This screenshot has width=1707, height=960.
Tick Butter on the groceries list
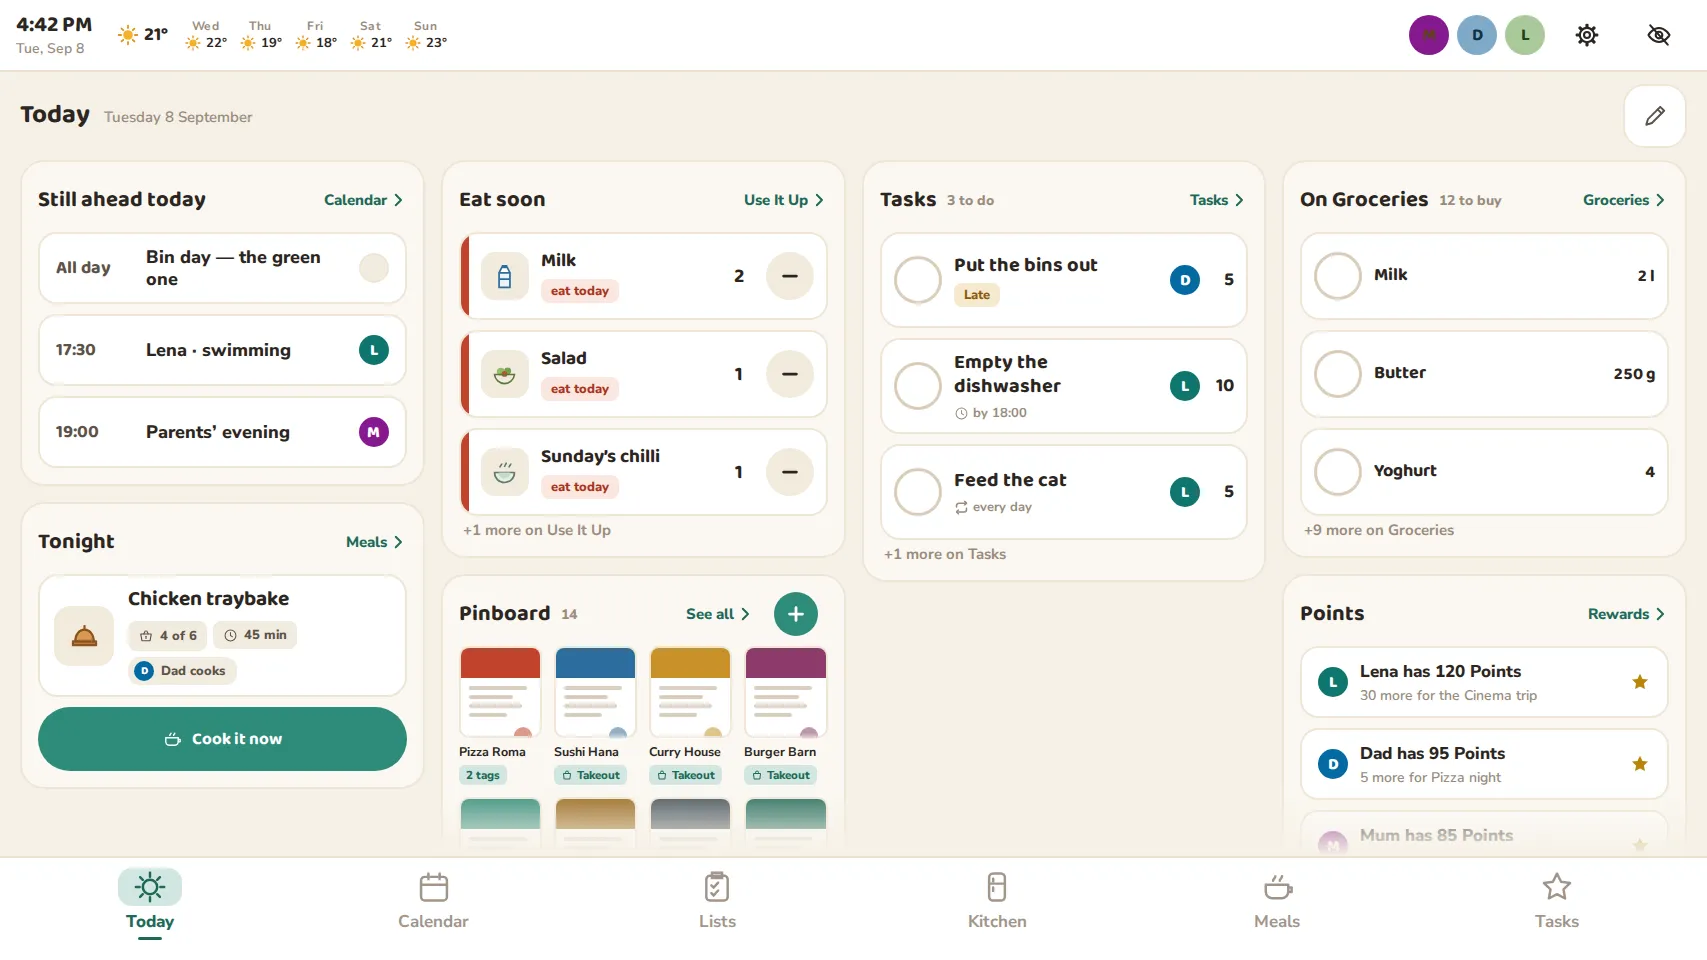point(1338,374)
